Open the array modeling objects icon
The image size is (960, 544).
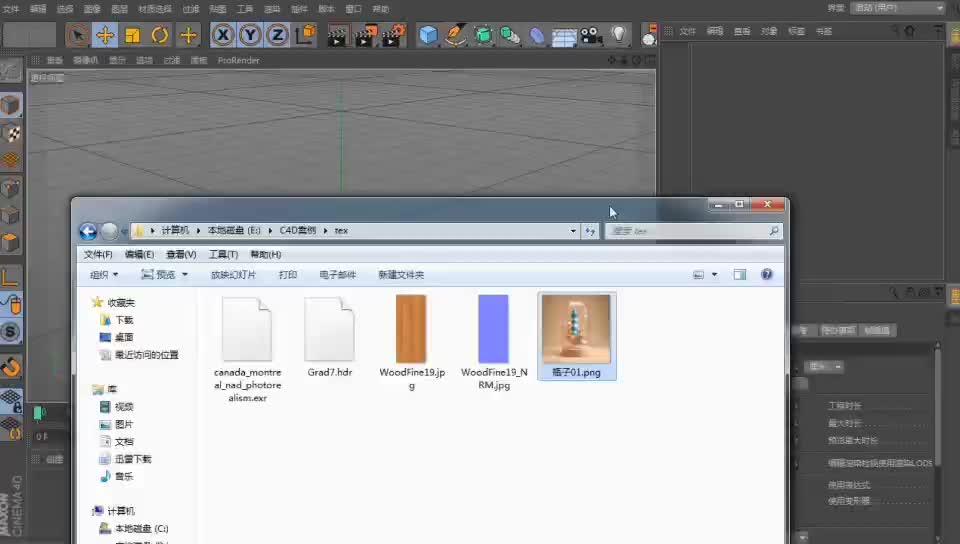point(509,35)
